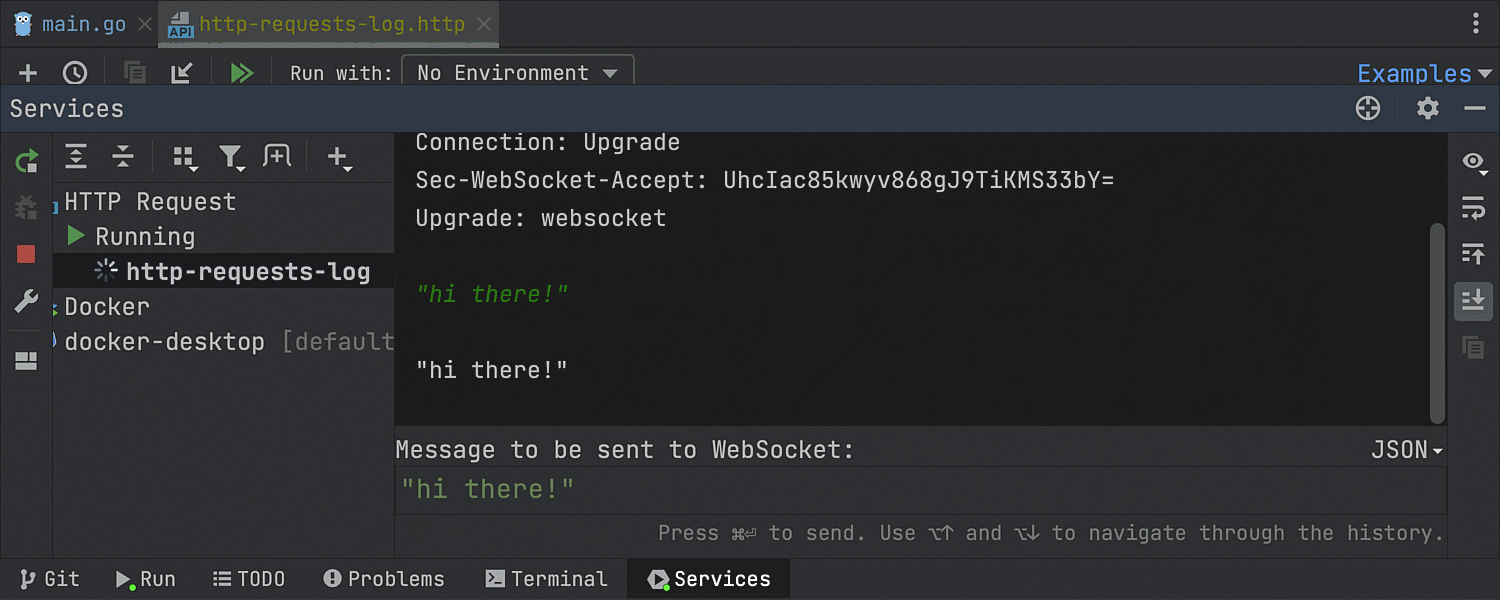Toggle the eye view-as icon
The height and width of the screenshot is (600, 1500).
[x=1472, y=161]
